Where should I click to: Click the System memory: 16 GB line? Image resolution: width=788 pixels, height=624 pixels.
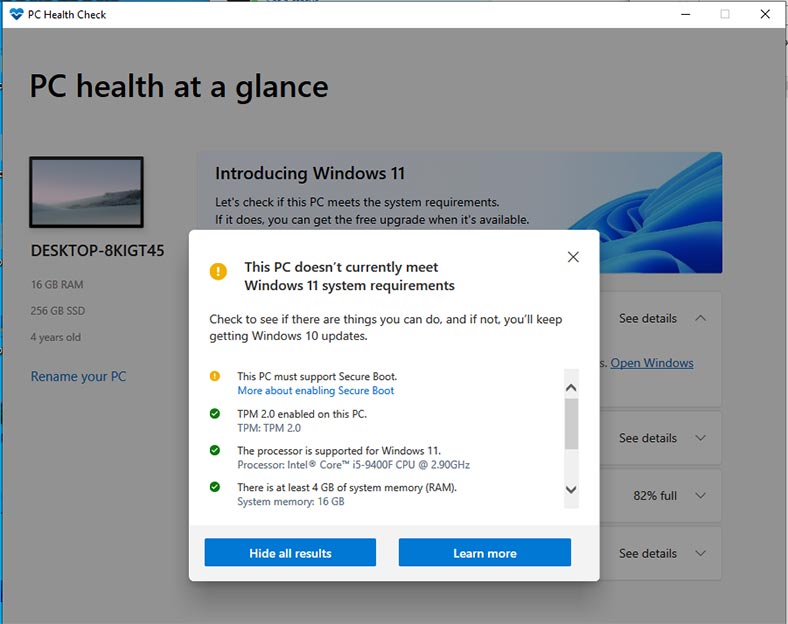[290, 501]
